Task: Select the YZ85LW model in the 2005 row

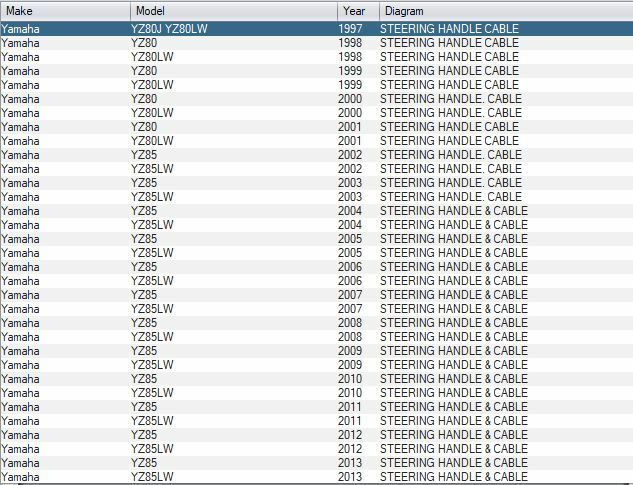Action: point(152,253)
